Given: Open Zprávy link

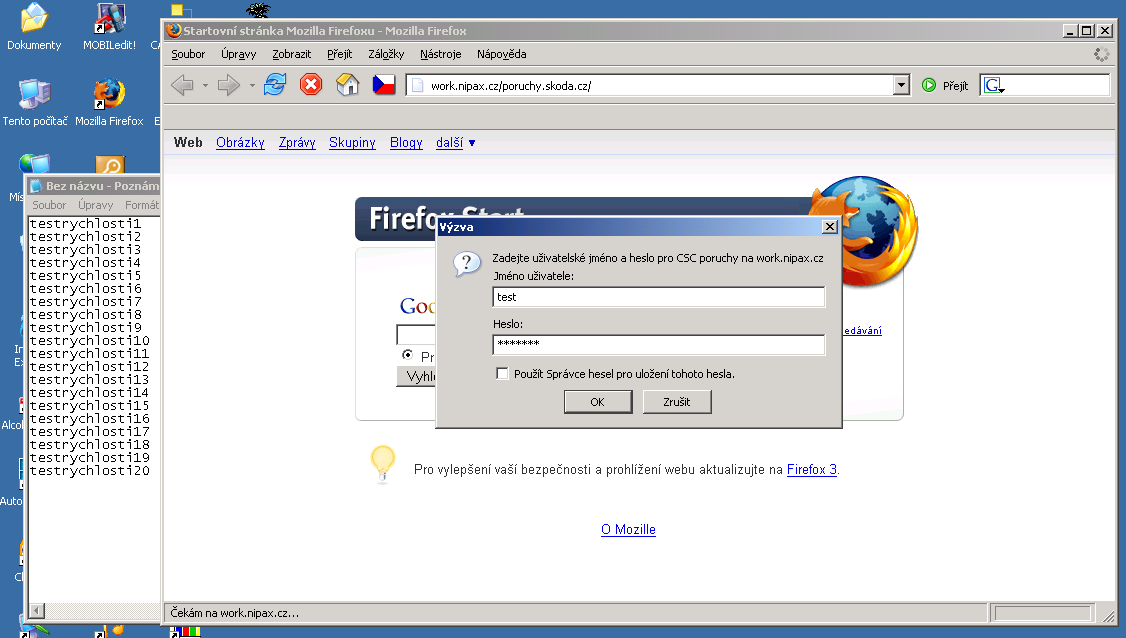Looking at the screenshot, I should point(297,142).
